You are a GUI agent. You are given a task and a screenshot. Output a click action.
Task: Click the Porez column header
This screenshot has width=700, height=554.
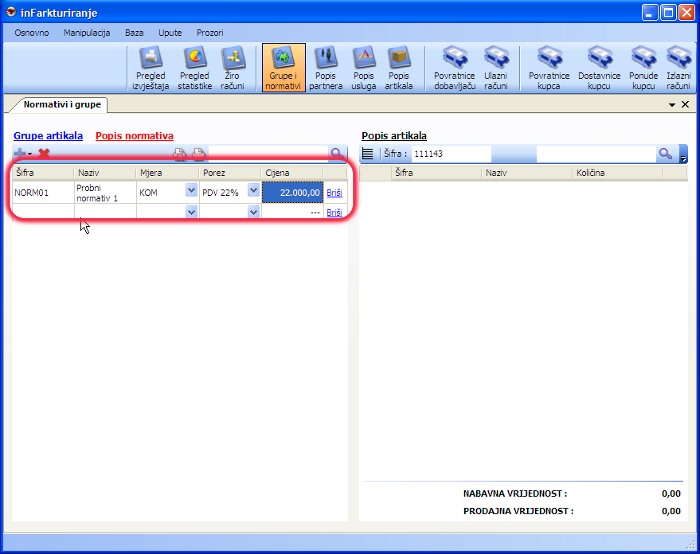tap(229, 173)
